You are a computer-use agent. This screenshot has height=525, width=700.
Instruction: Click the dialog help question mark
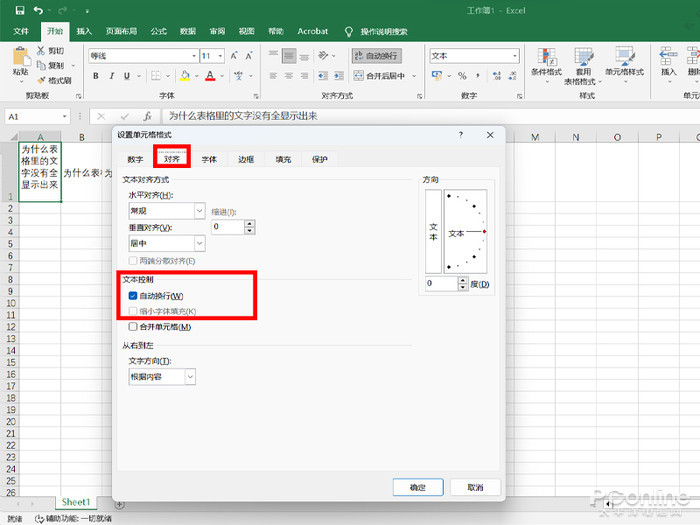click(461, 134)
